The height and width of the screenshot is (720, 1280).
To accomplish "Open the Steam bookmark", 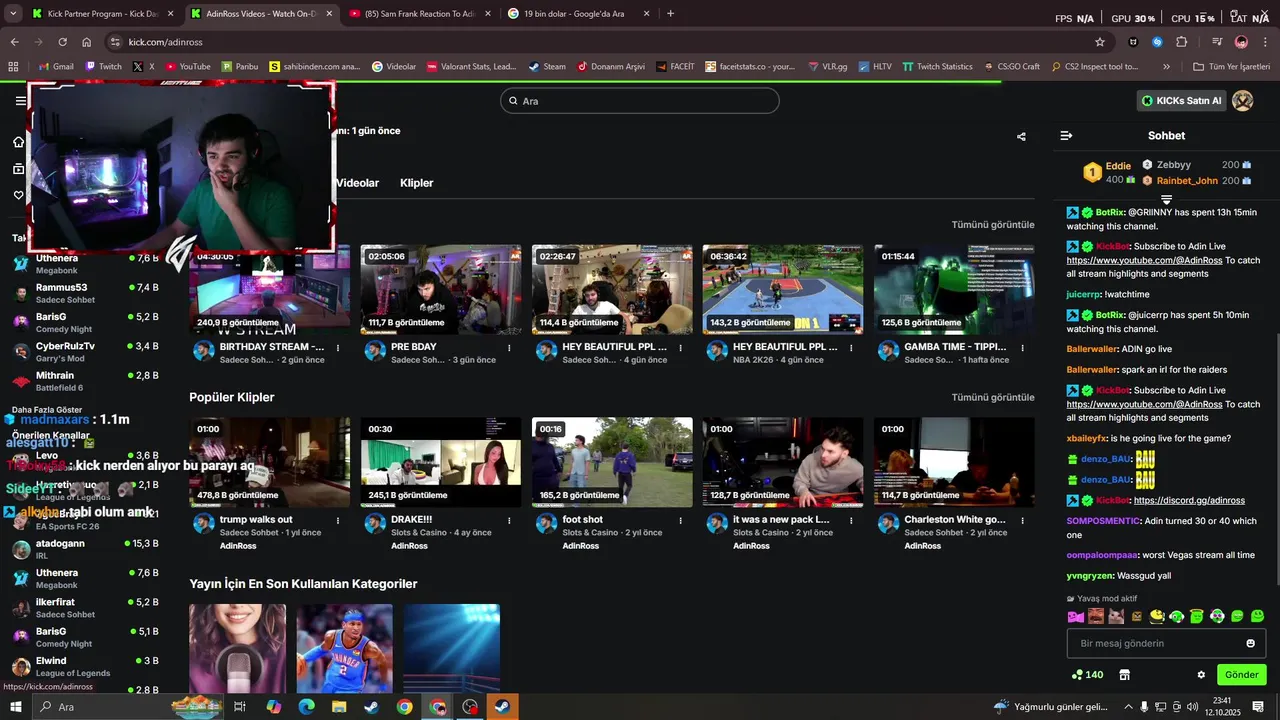I will coord(547,67).
